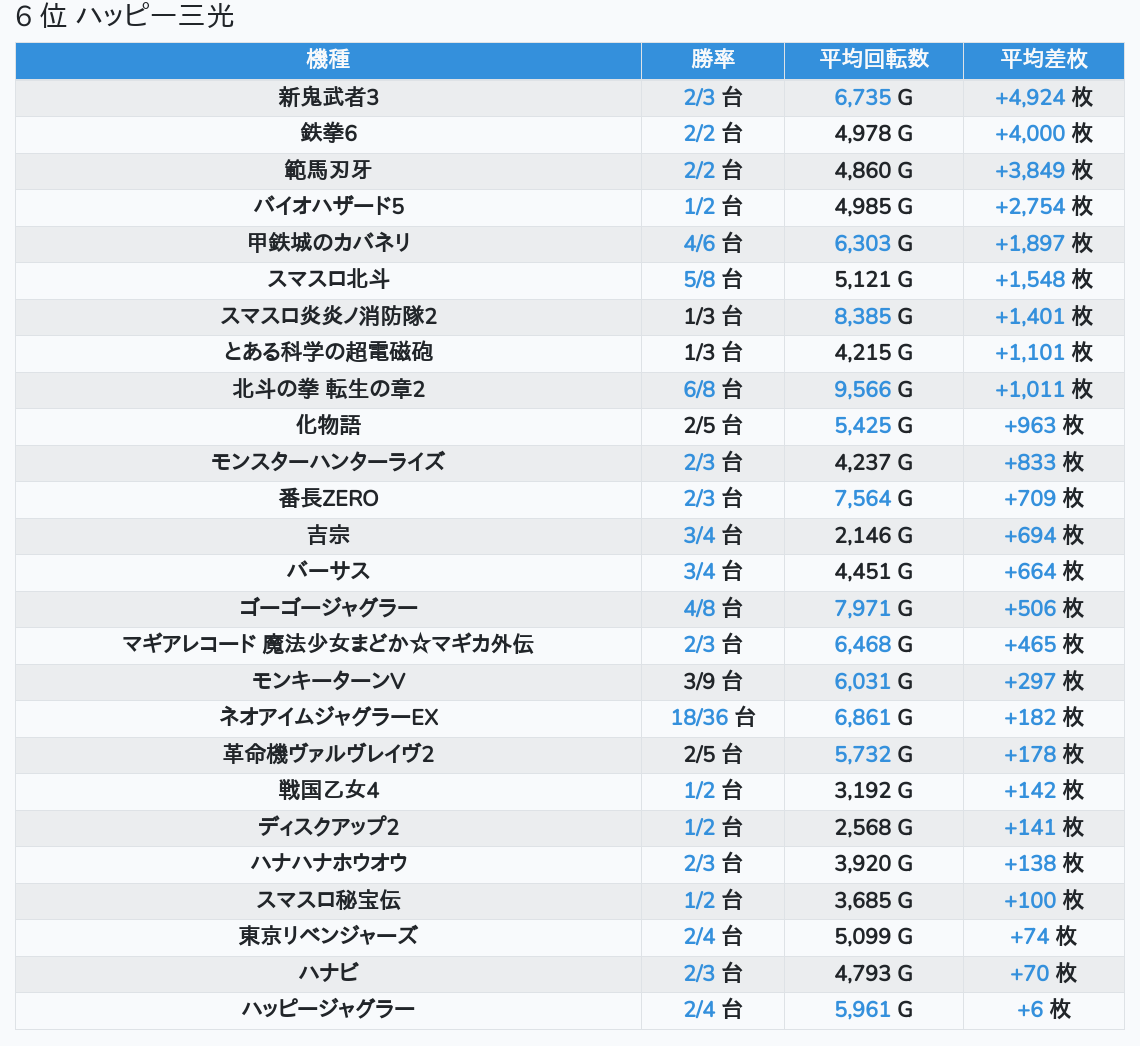Click 甲鉄城のカバネリ in the table
Image resolution: width=1140 pixels, height=1046 pixels.
328,243
